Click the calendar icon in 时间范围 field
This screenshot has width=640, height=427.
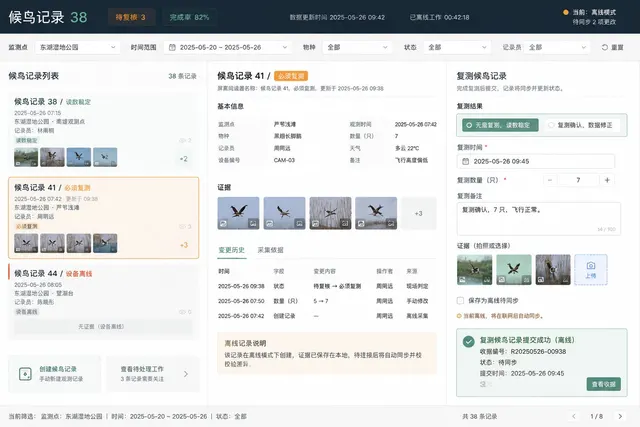coord(172,47)
